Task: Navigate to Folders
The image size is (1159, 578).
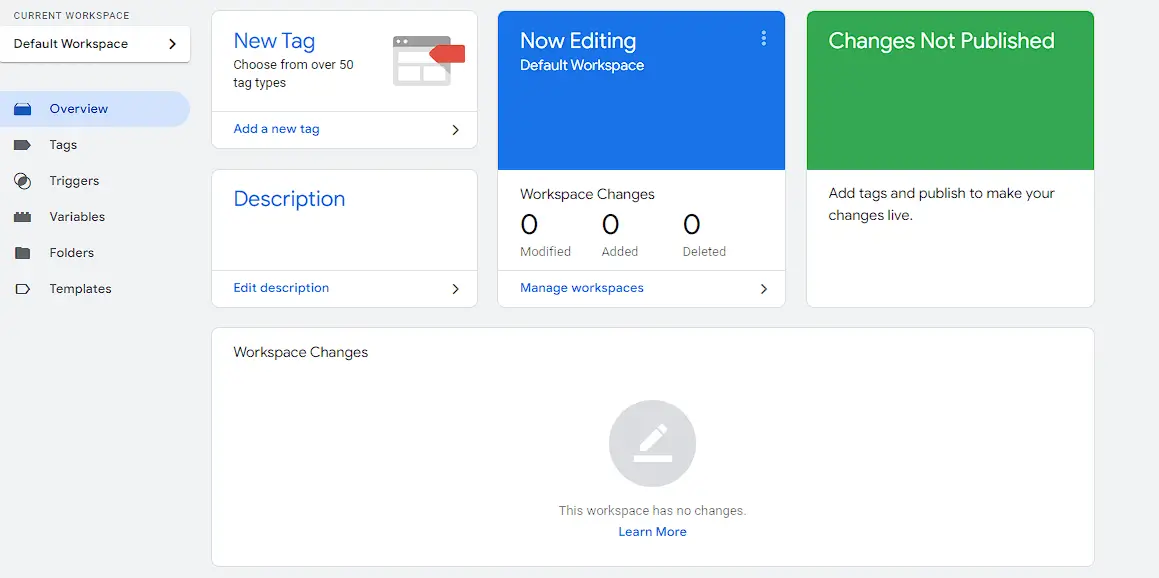Action: (x=95, y=253)
